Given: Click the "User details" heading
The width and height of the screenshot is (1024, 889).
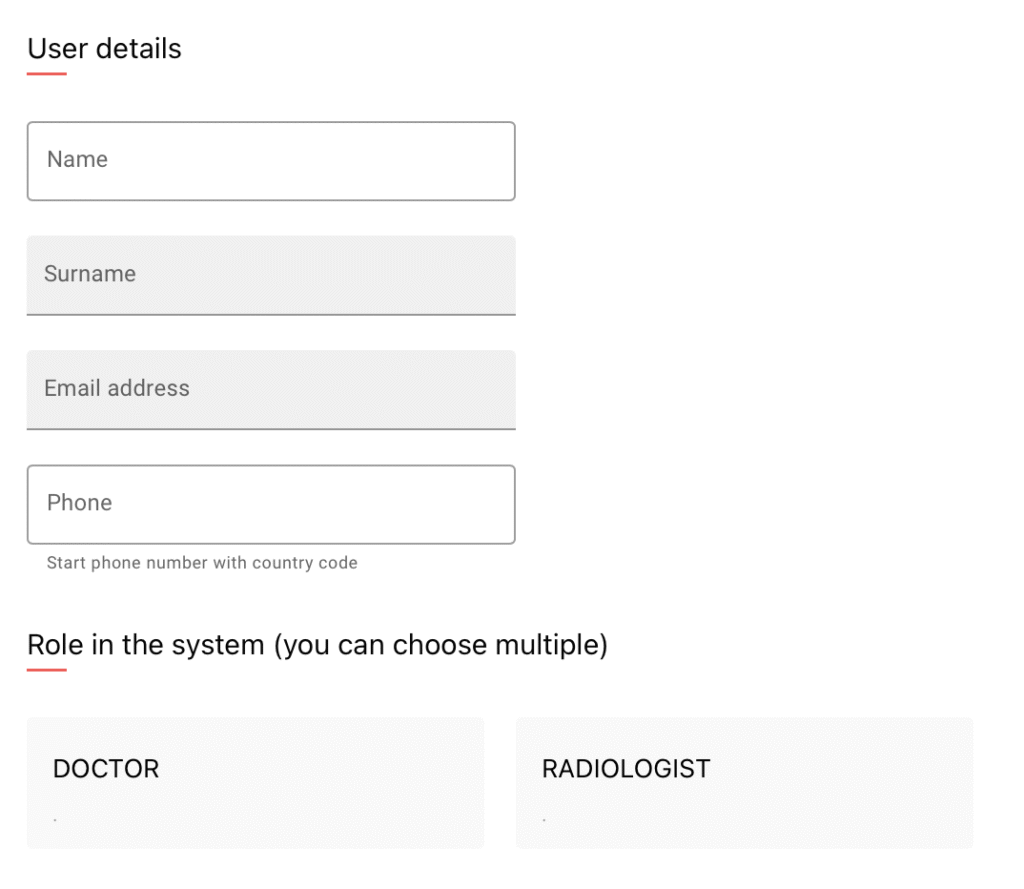Looking at the screenshot, I should (x=104, y=48).
